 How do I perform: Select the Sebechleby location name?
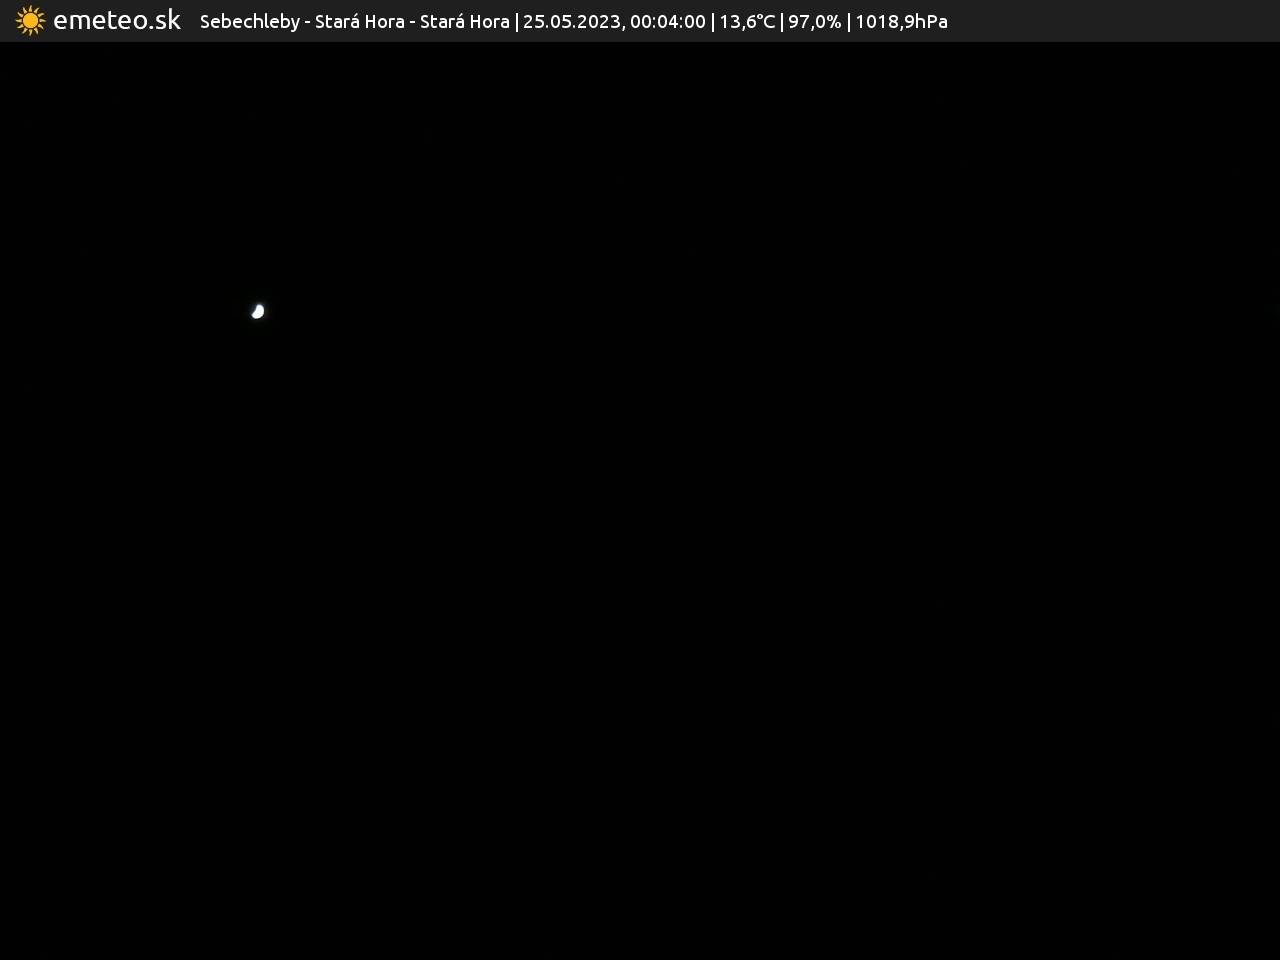click(x=249, y=22)
